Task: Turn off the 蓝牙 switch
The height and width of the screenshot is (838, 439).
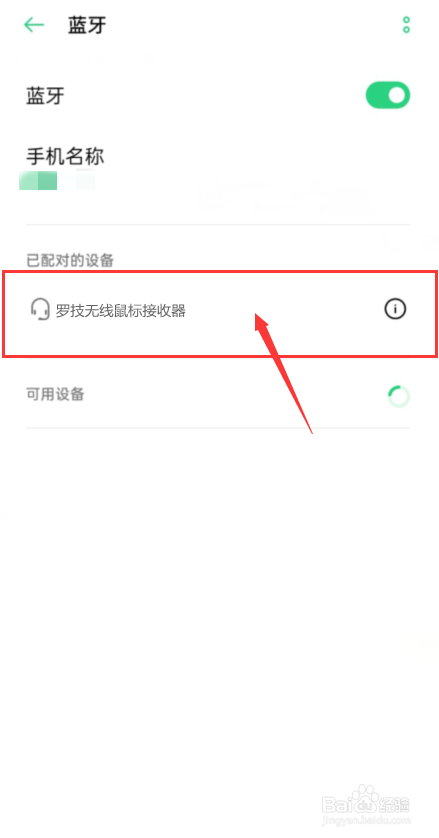Action: point(388,95)
